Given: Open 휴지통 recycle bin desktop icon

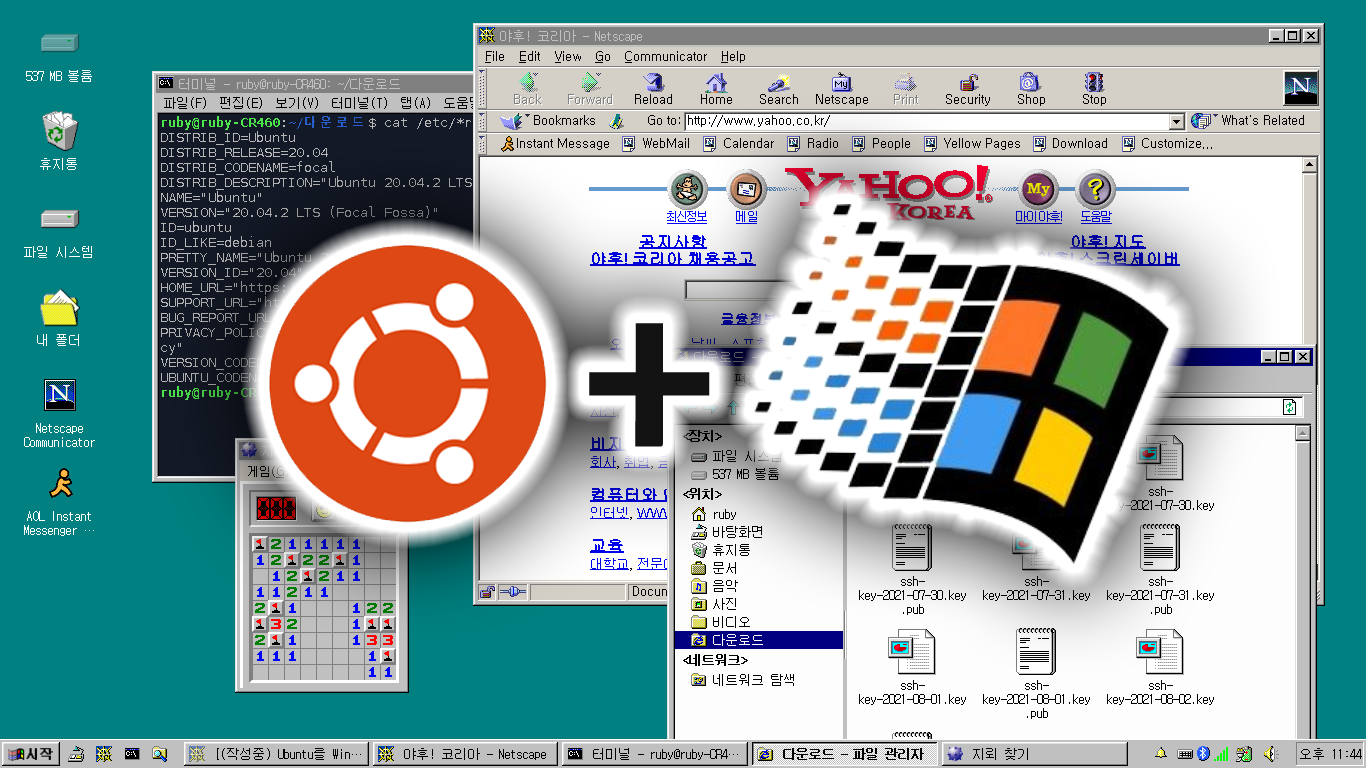Looking at the screenshot, I should 59,141.
